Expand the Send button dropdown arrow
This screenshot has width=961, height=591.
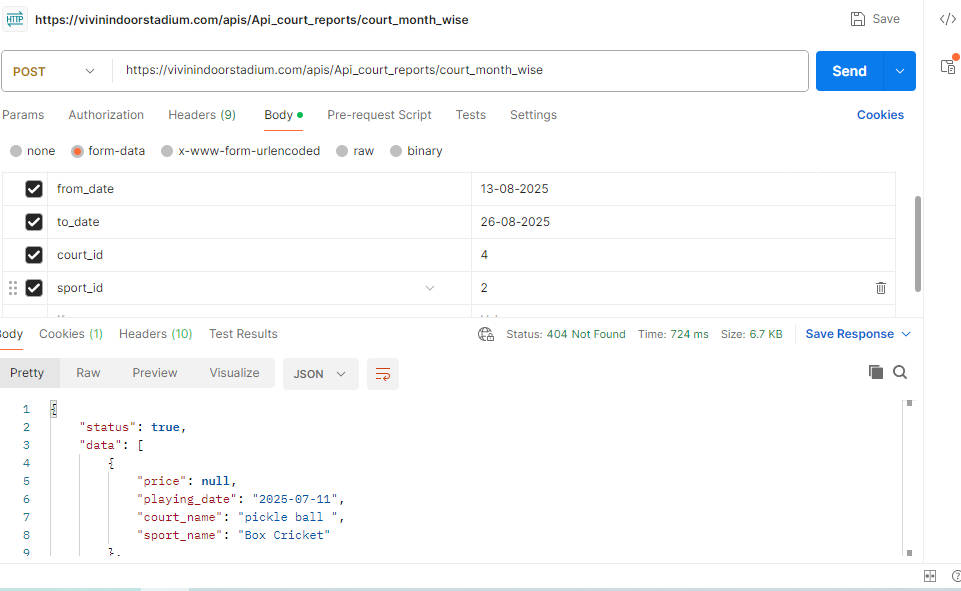[900, 71]
